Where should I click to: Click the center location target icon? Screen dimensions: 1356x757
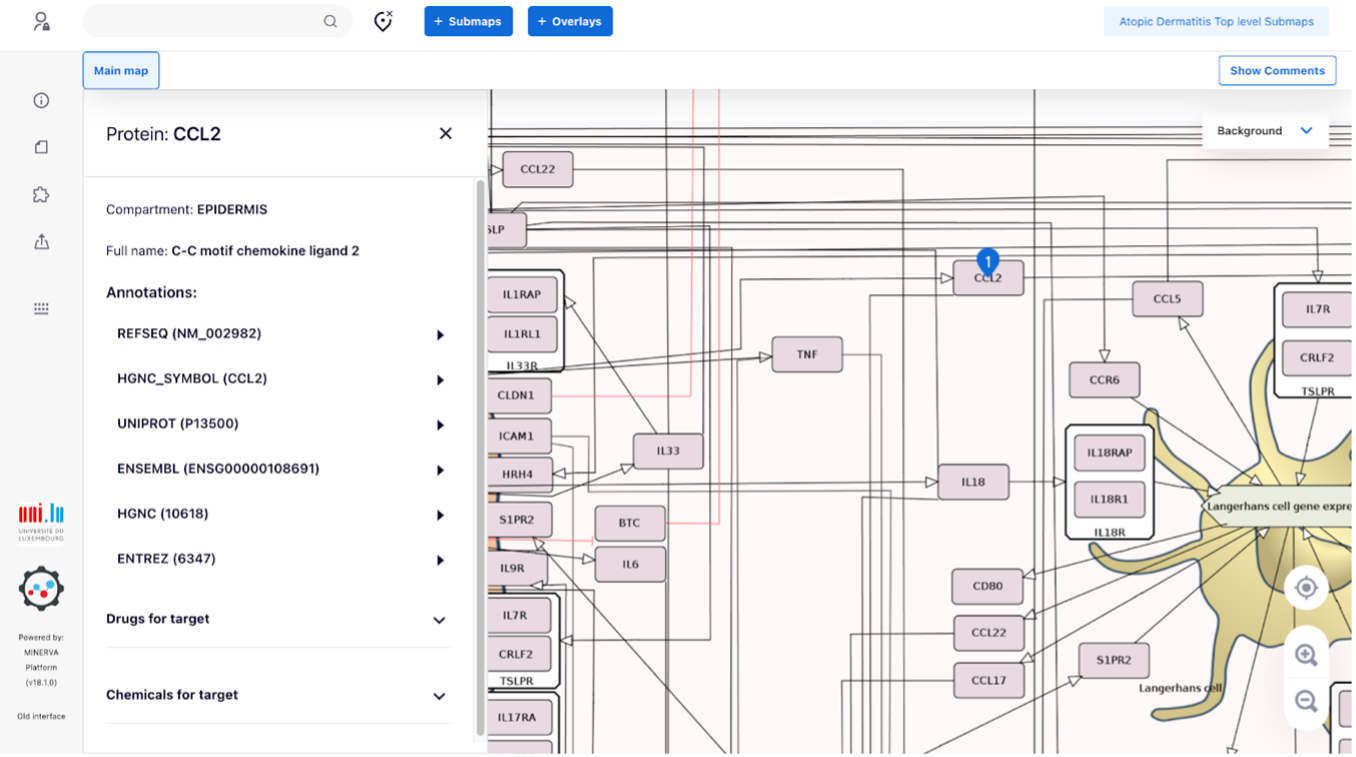pyautogui.click(x=1305, y=588)
